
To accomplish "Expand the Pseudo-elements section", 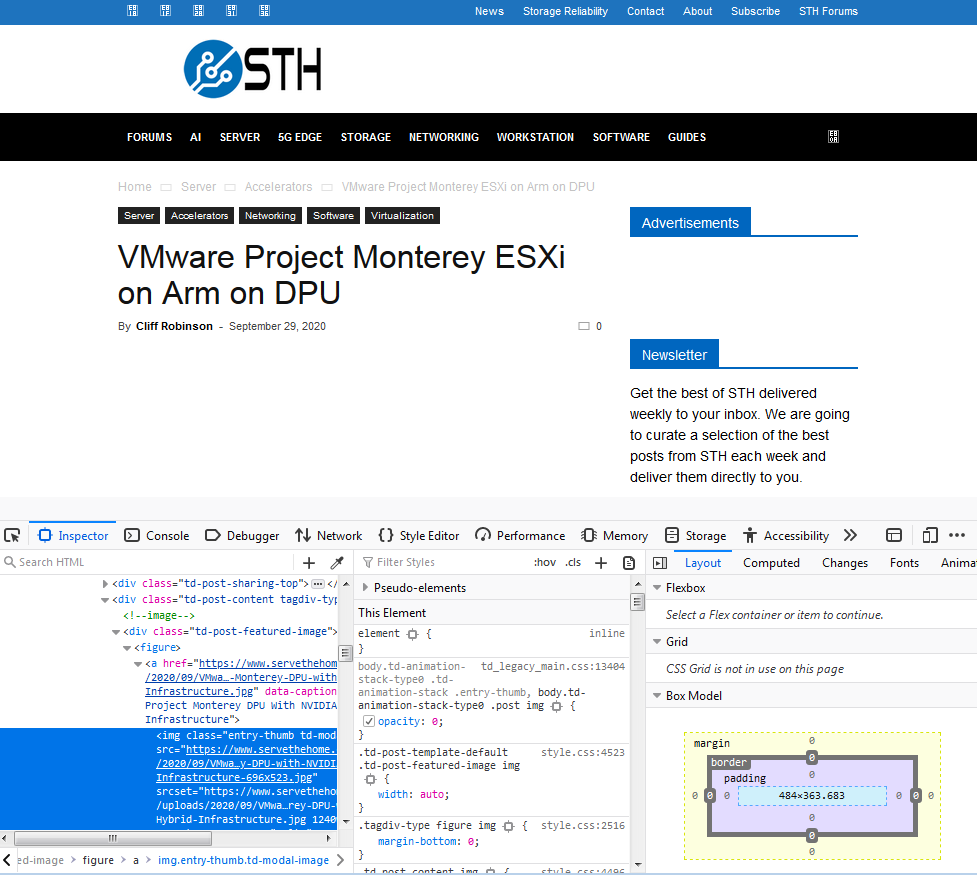I will [x=366, y=588].
